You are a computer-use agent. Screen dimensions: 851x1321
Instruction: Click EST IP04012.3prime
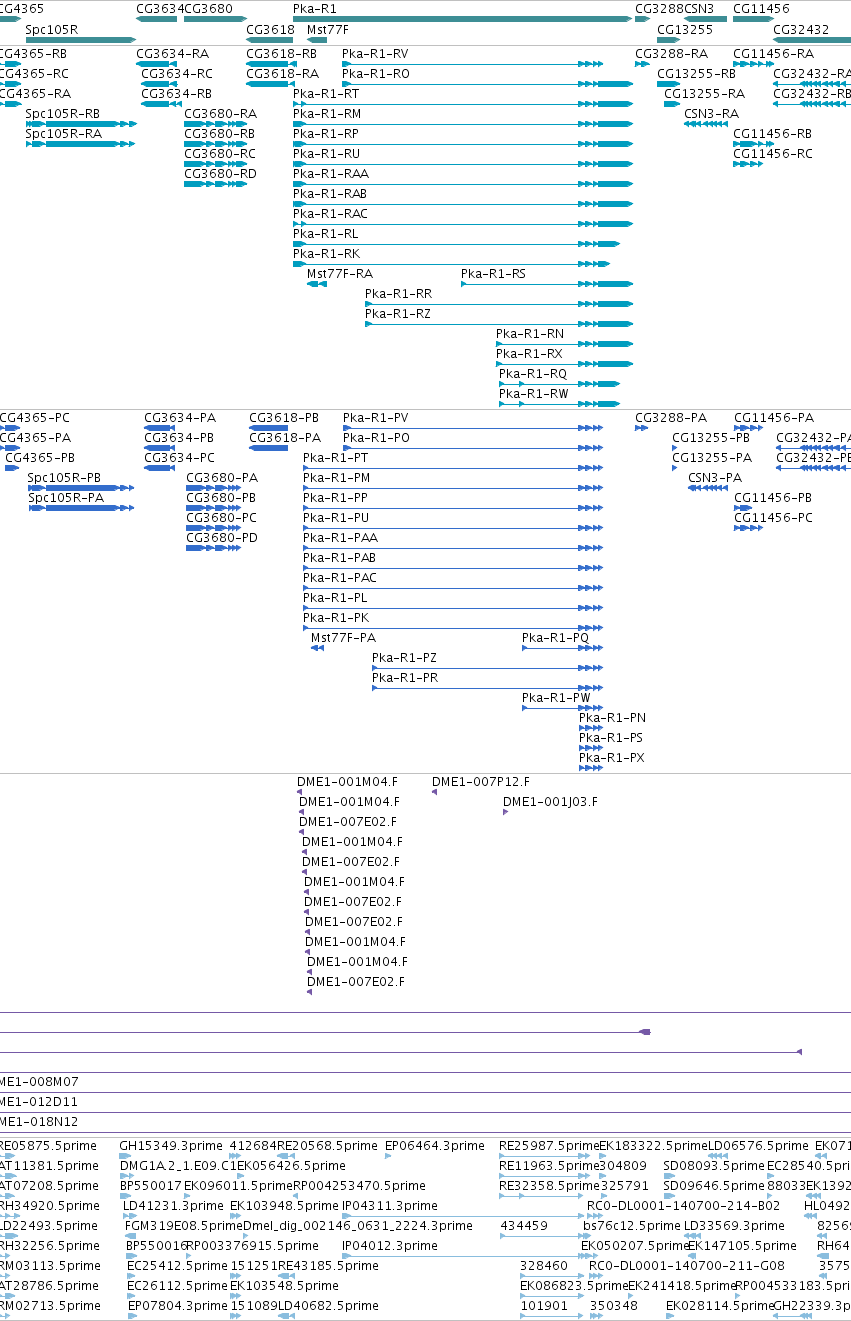pyautogui.click(x=390, y=1245)
